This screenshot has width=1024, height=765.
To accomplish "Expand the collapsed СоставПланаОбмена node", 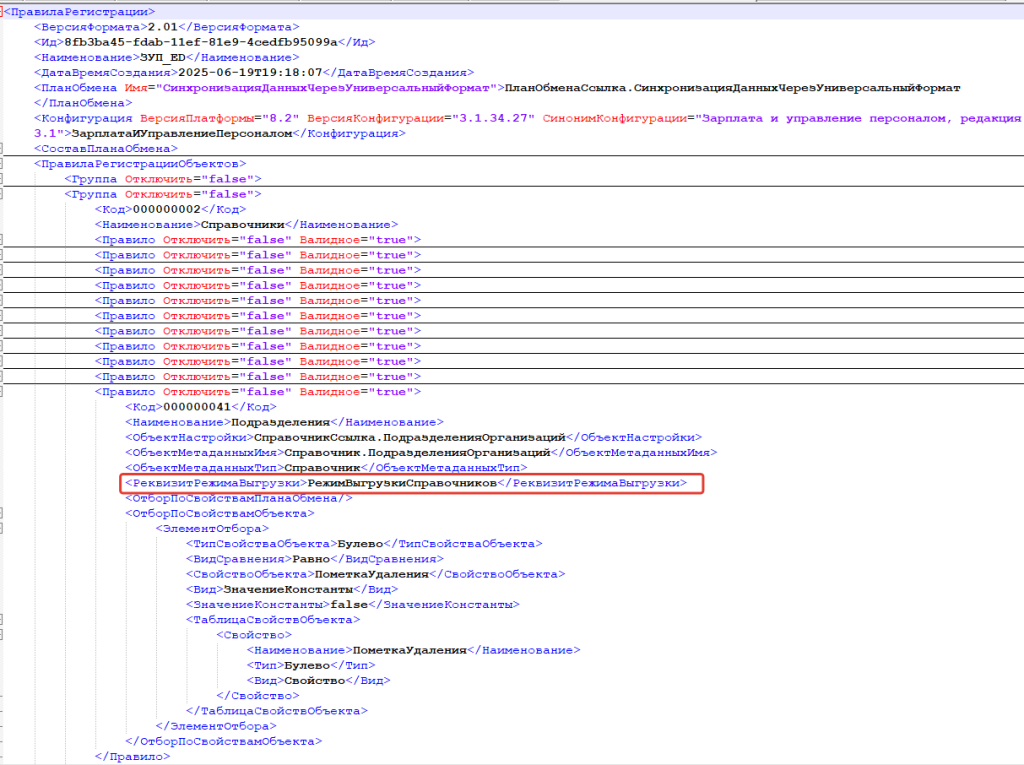I will 3,148.
